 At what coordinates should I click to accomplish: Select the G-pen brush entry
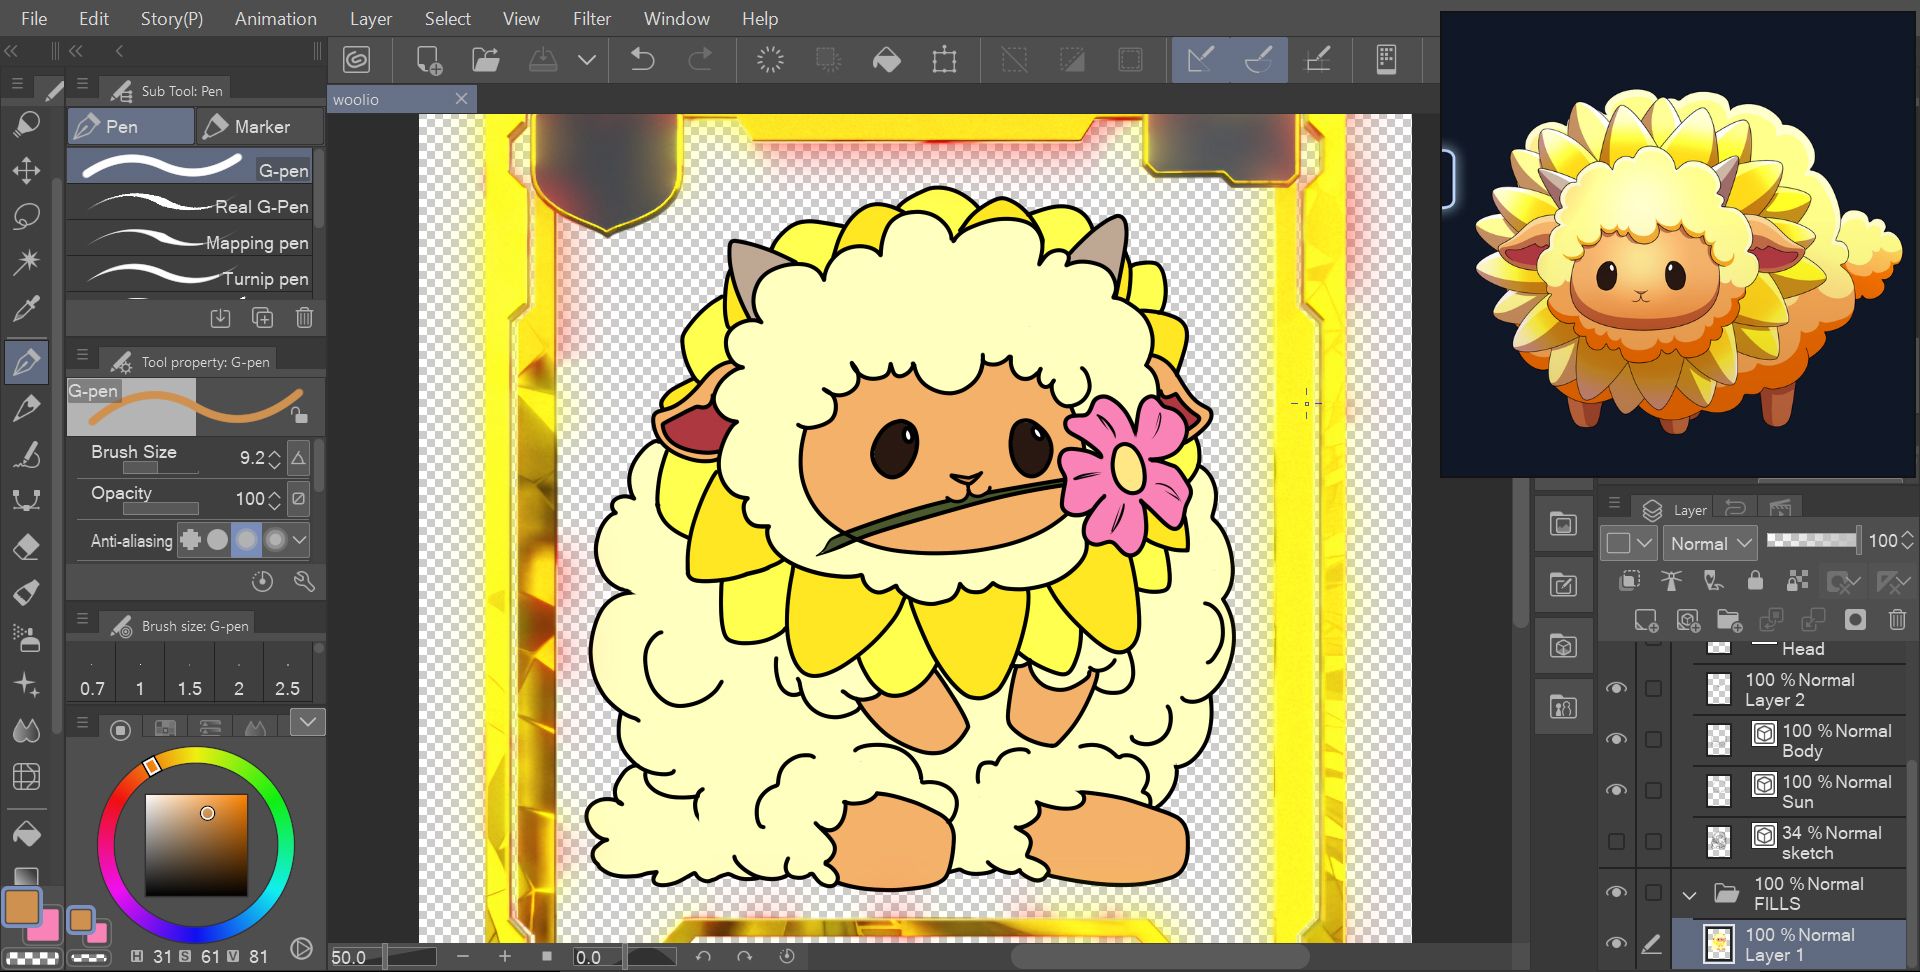pyautogui.click(x=190, y=168)
